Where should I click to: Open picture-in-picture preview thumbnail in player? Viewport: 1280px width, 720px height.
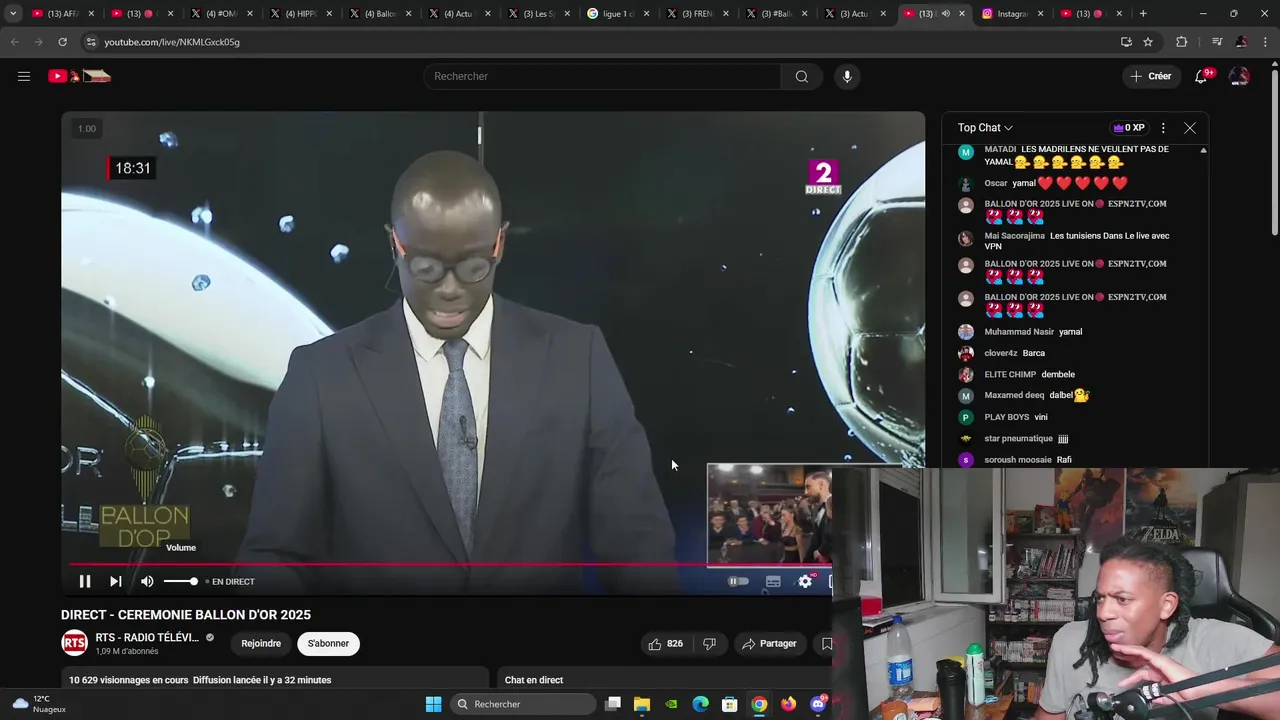[x=769, y=514]
